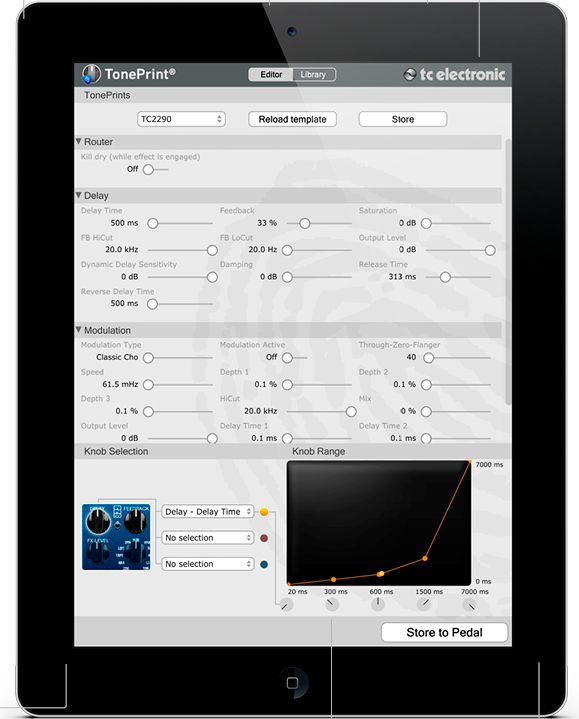Click the Depth 2 slider handle

pos(426,385)
